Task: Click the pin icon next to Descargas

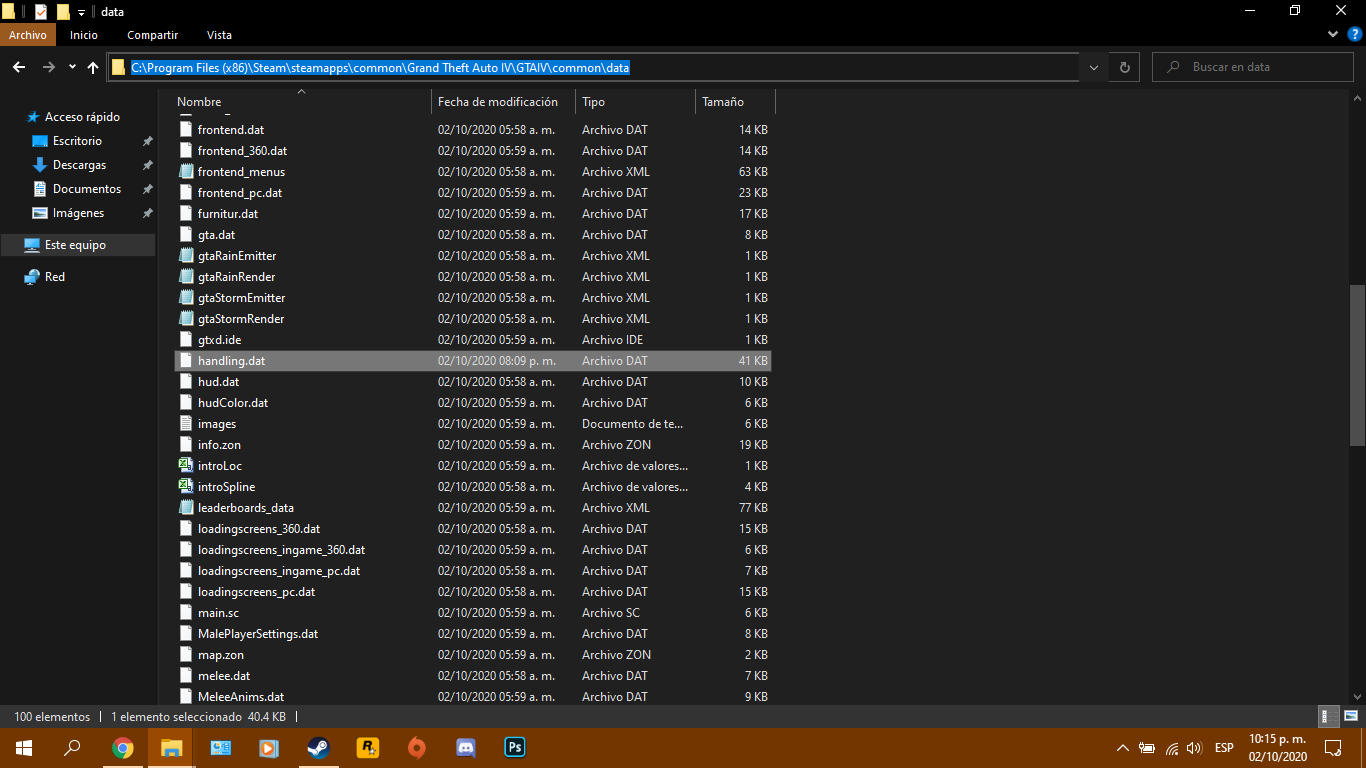Action: tap(147, 165)
